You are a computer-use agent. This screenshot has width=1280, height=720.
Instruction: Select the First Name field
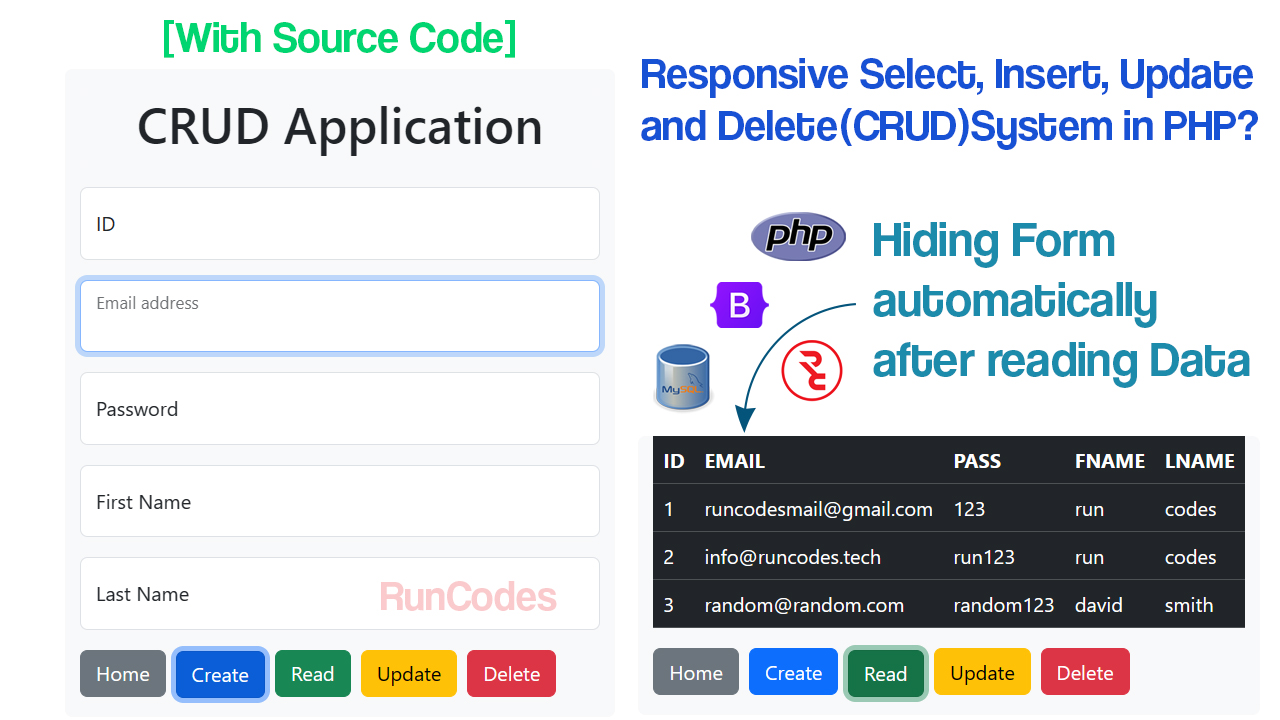click(x=339, y=502)
